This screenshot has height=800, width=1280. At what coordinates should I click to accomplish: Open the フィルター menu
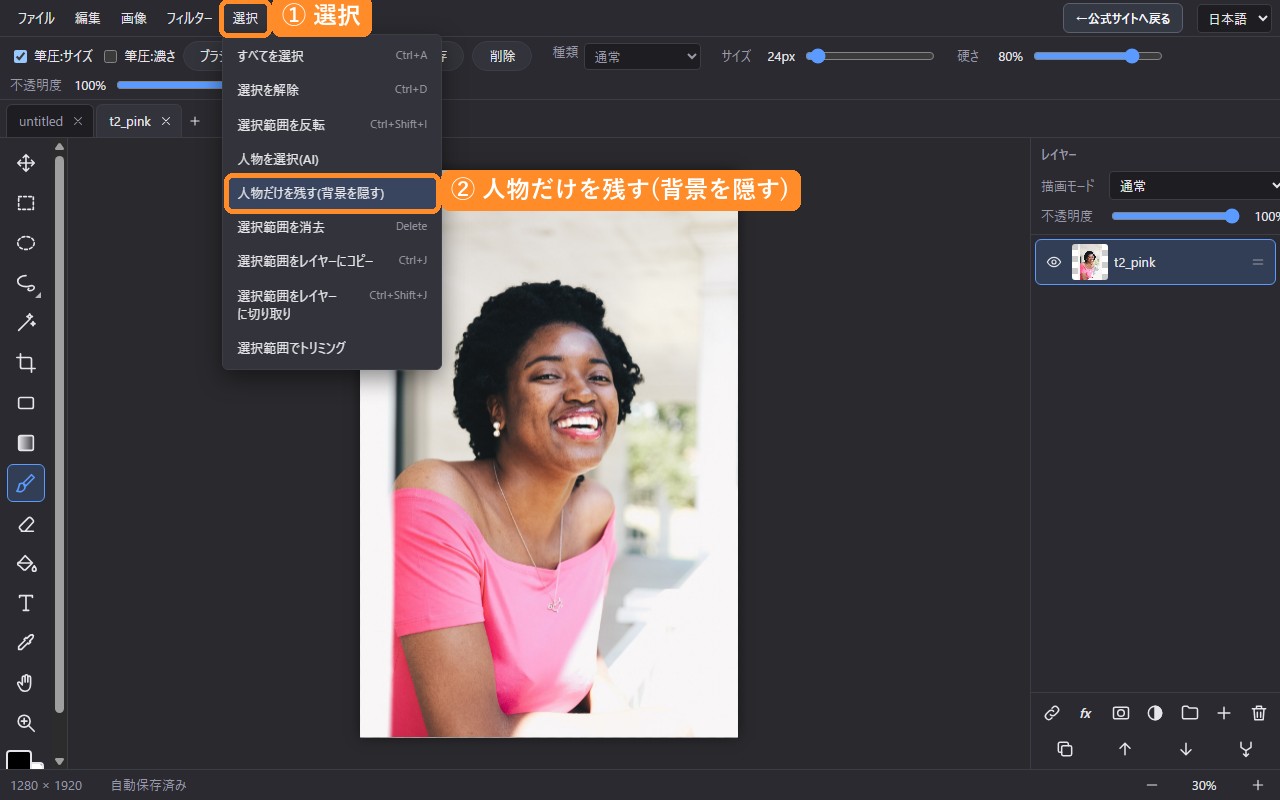click(x=189, y=18)
